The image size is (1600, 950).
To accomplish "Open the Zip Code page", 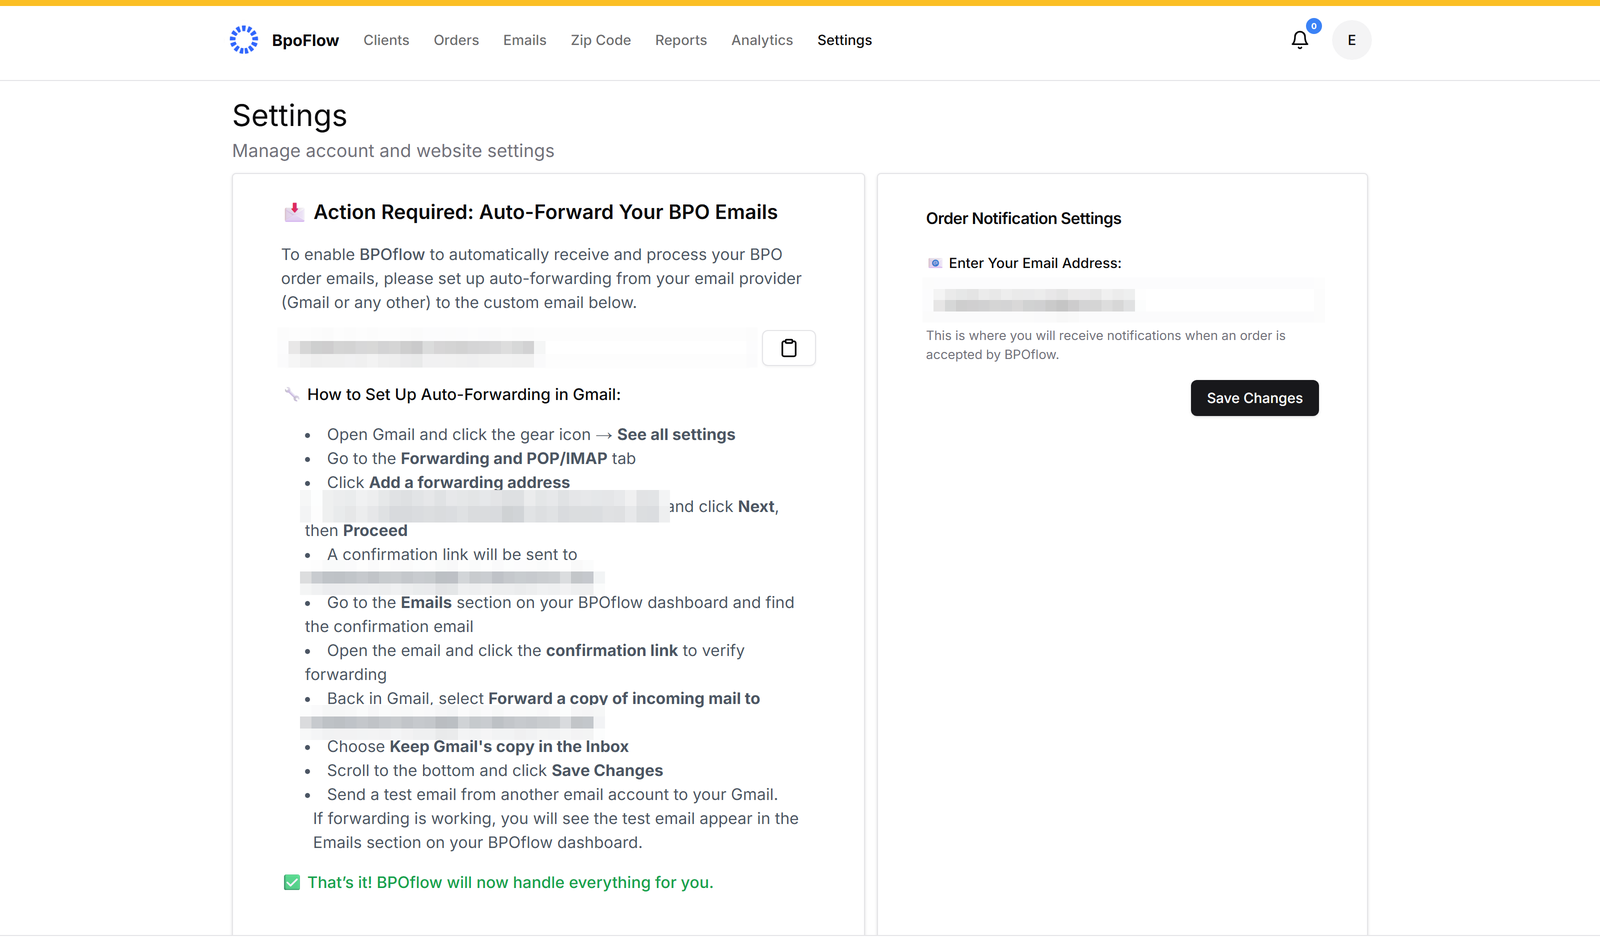I will [x=600, y=40].
